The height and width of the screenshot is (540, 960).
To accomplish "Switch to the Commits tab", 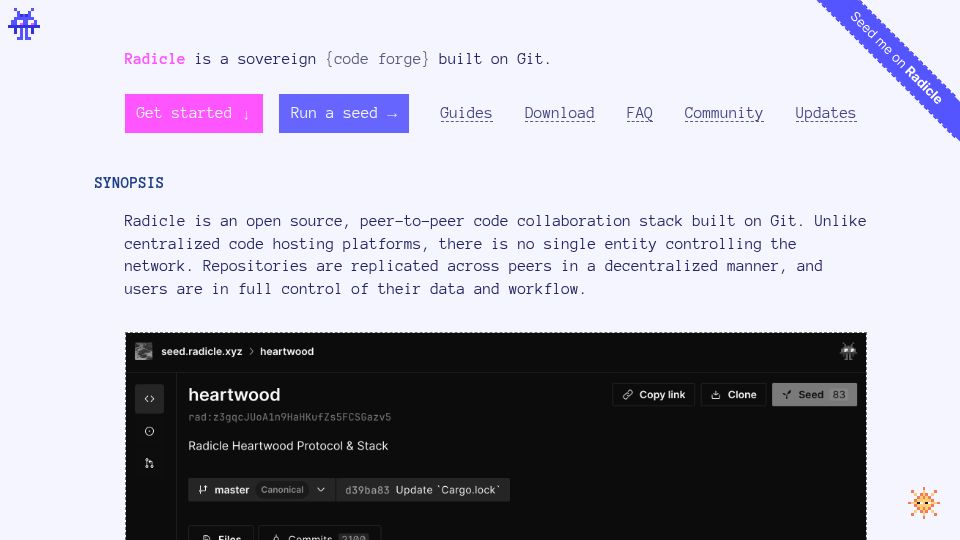I will click(x=320, y=534).
